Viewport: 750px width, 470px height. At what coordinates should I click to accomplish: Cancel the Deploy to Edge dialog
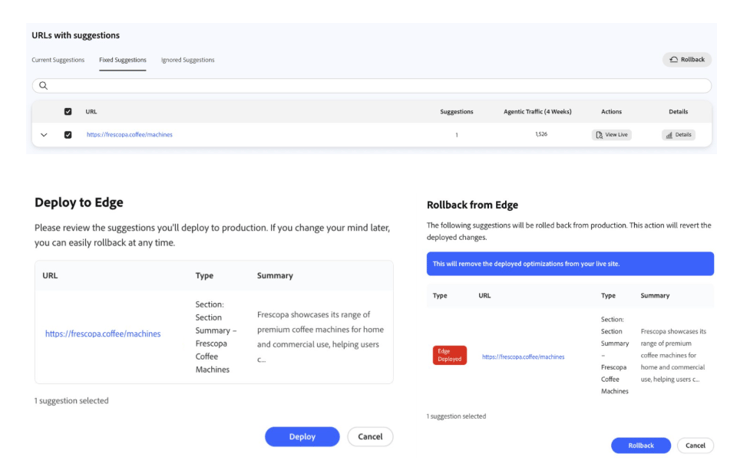370,437
